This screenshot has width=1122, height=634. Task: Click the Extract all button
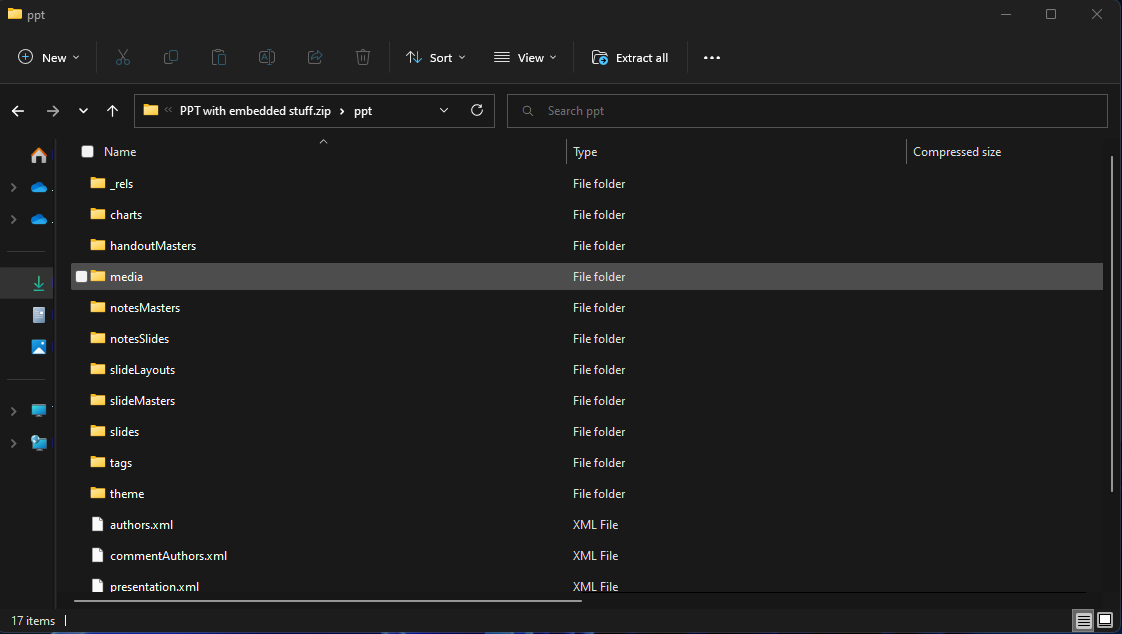tap(630, 58)
